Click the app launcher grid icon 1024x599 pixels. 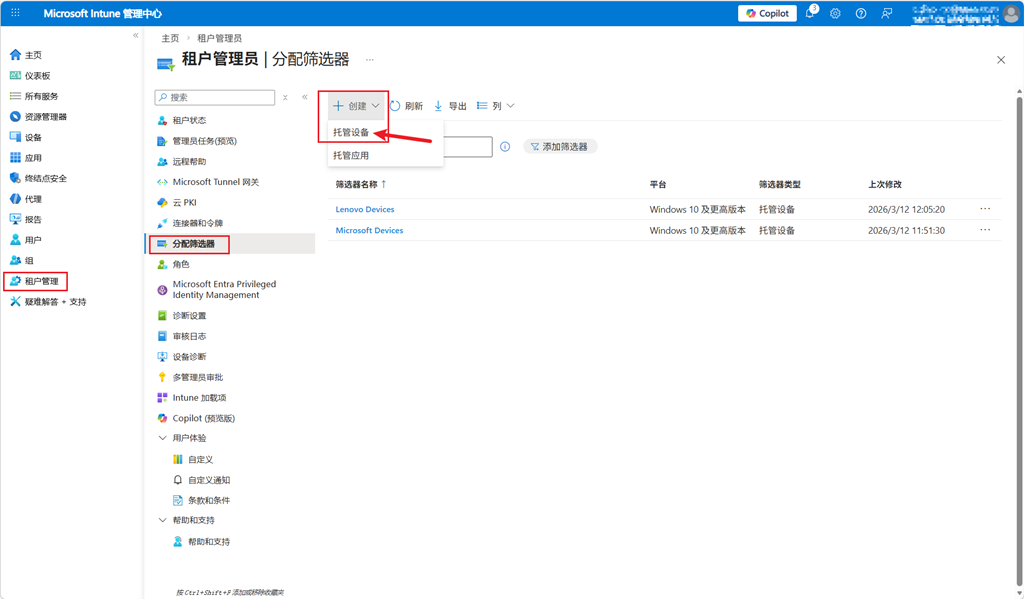click(x=15, y=14)
